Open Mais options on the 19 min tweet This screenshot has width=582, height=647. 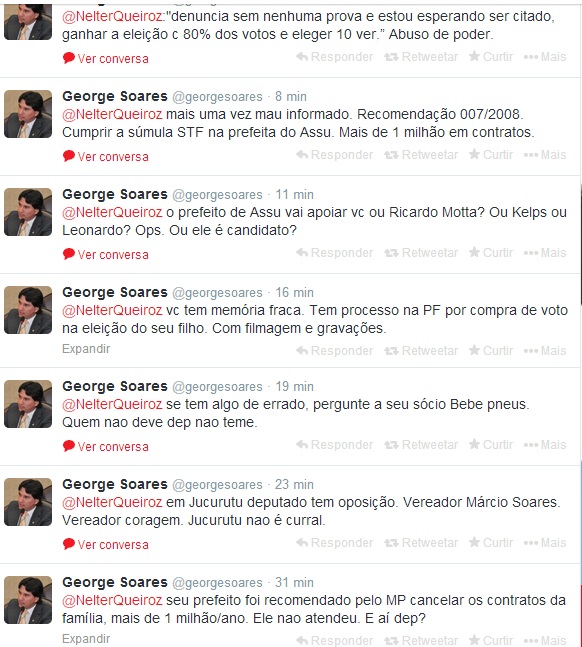point(545,444)
